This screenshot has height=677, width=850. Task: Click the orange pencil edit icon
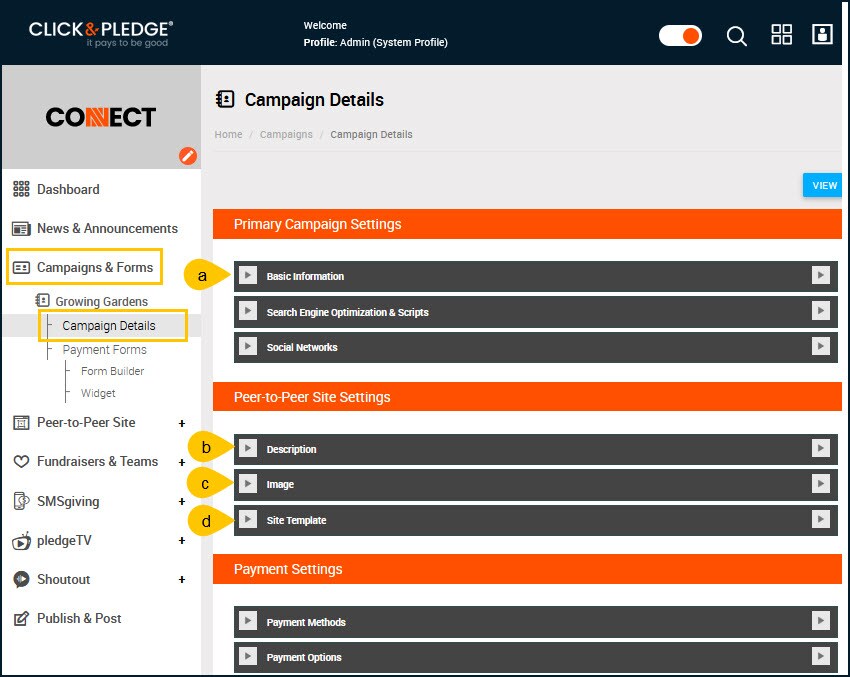click(x=188, y=156)
